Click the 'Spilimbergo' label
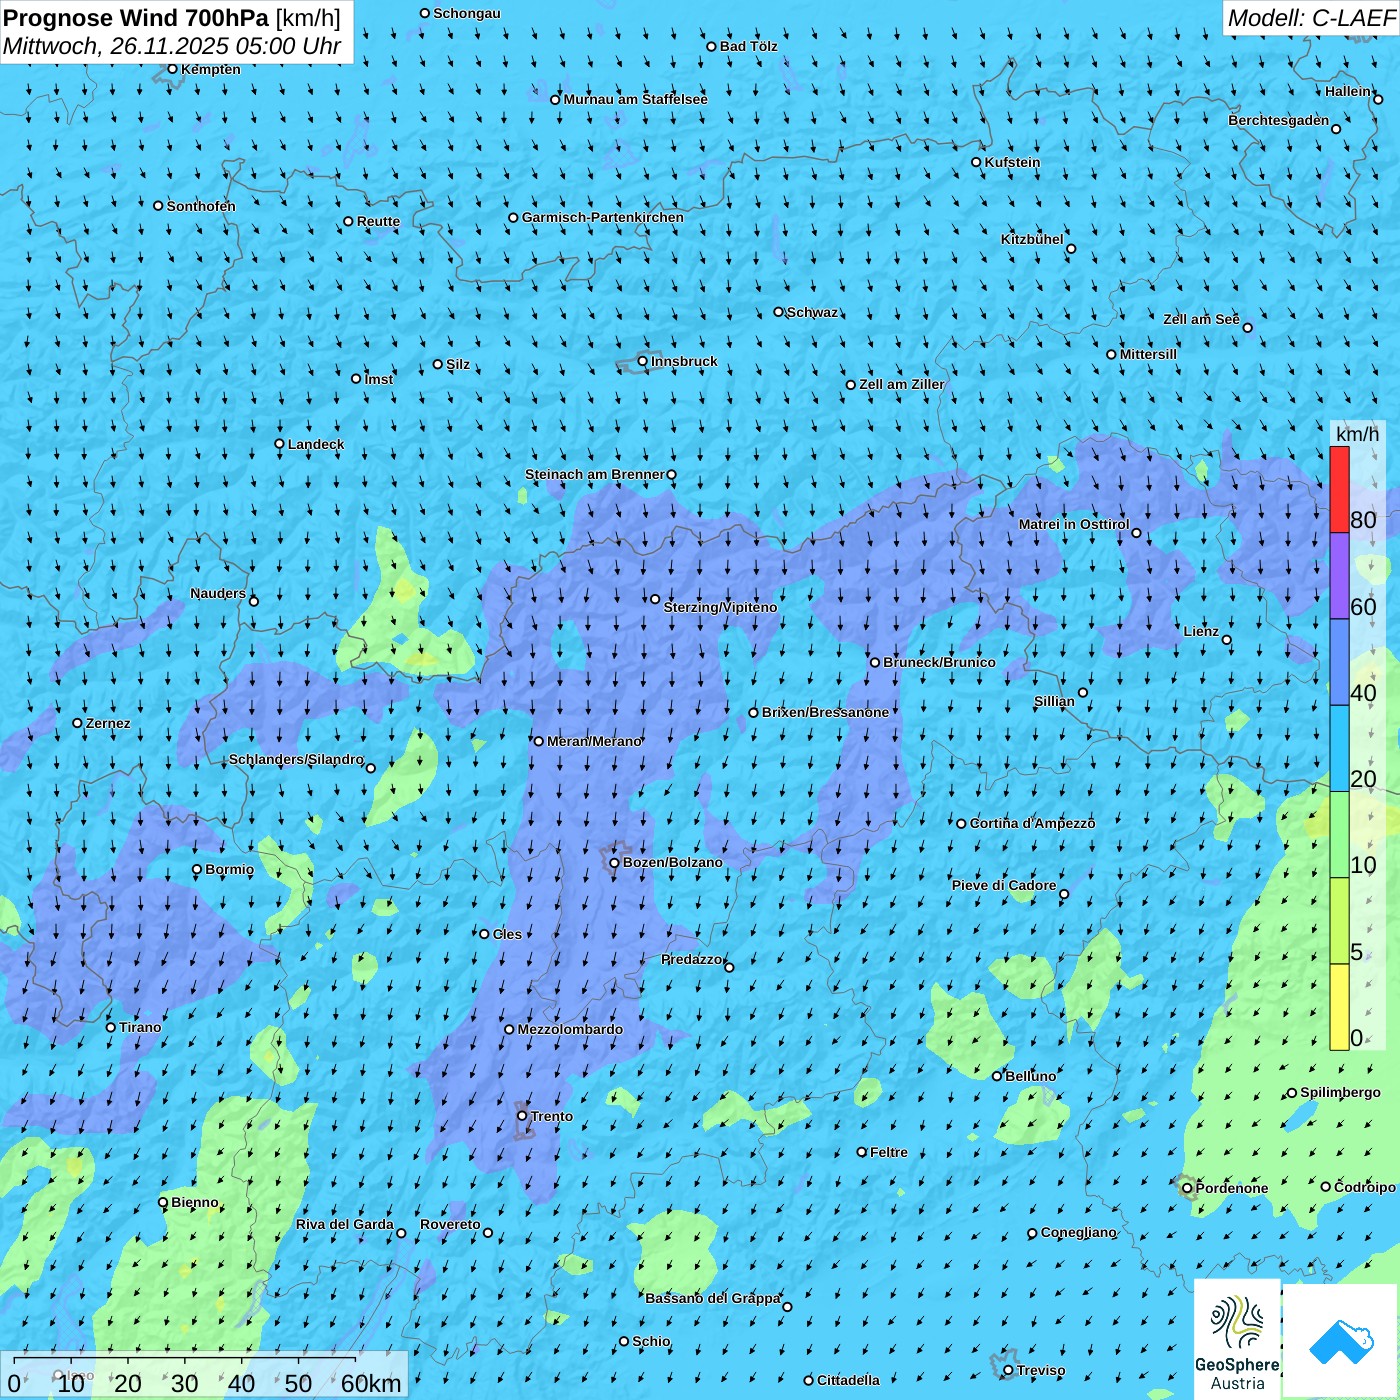Image resolution: width=1400 pixels, height=1400 pixels. coord(1340,1092)
